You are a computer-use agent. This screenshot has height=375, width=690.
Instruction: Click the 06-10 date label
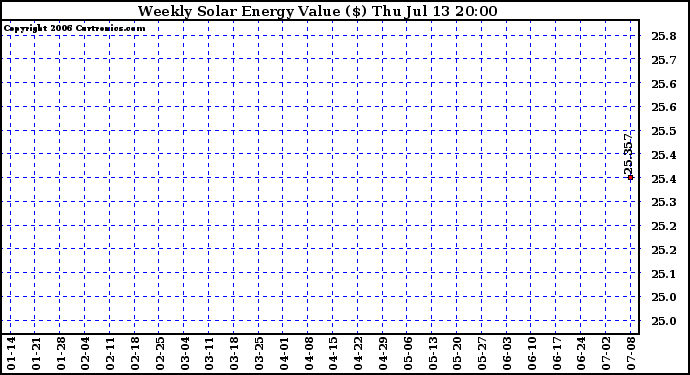coord(532,353)
